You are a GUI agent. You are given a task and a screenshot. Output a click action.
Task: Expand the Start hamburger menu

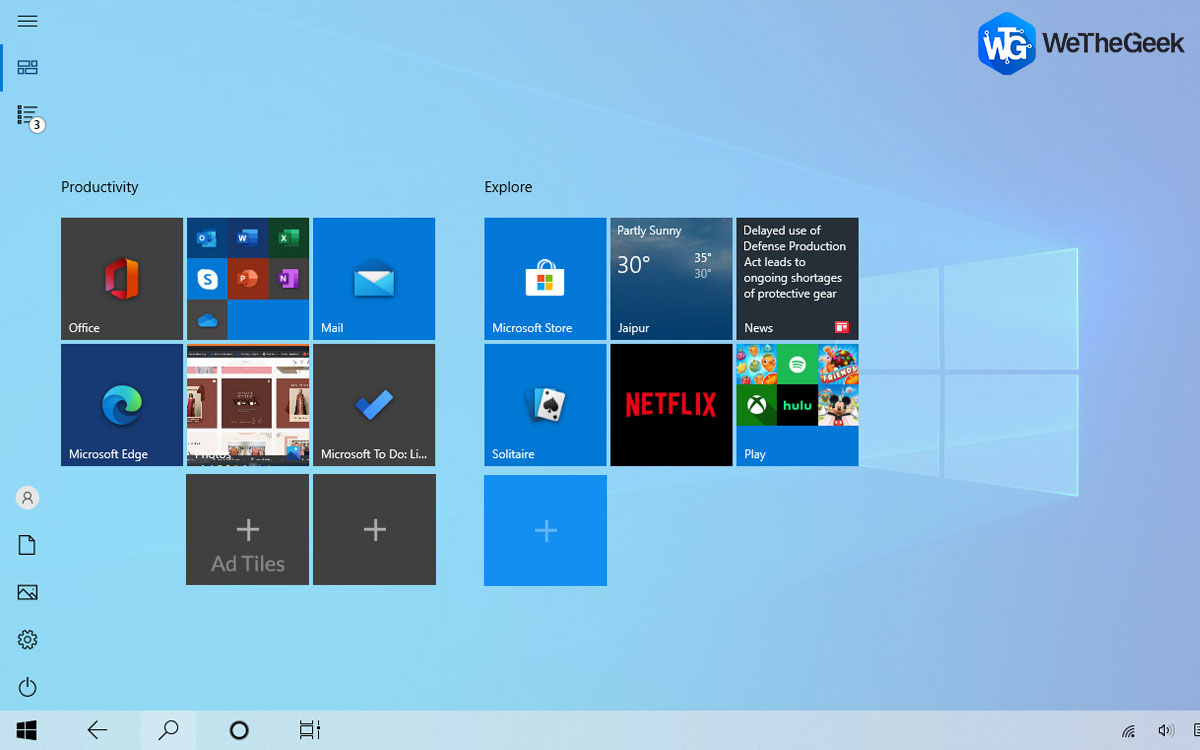28,21
